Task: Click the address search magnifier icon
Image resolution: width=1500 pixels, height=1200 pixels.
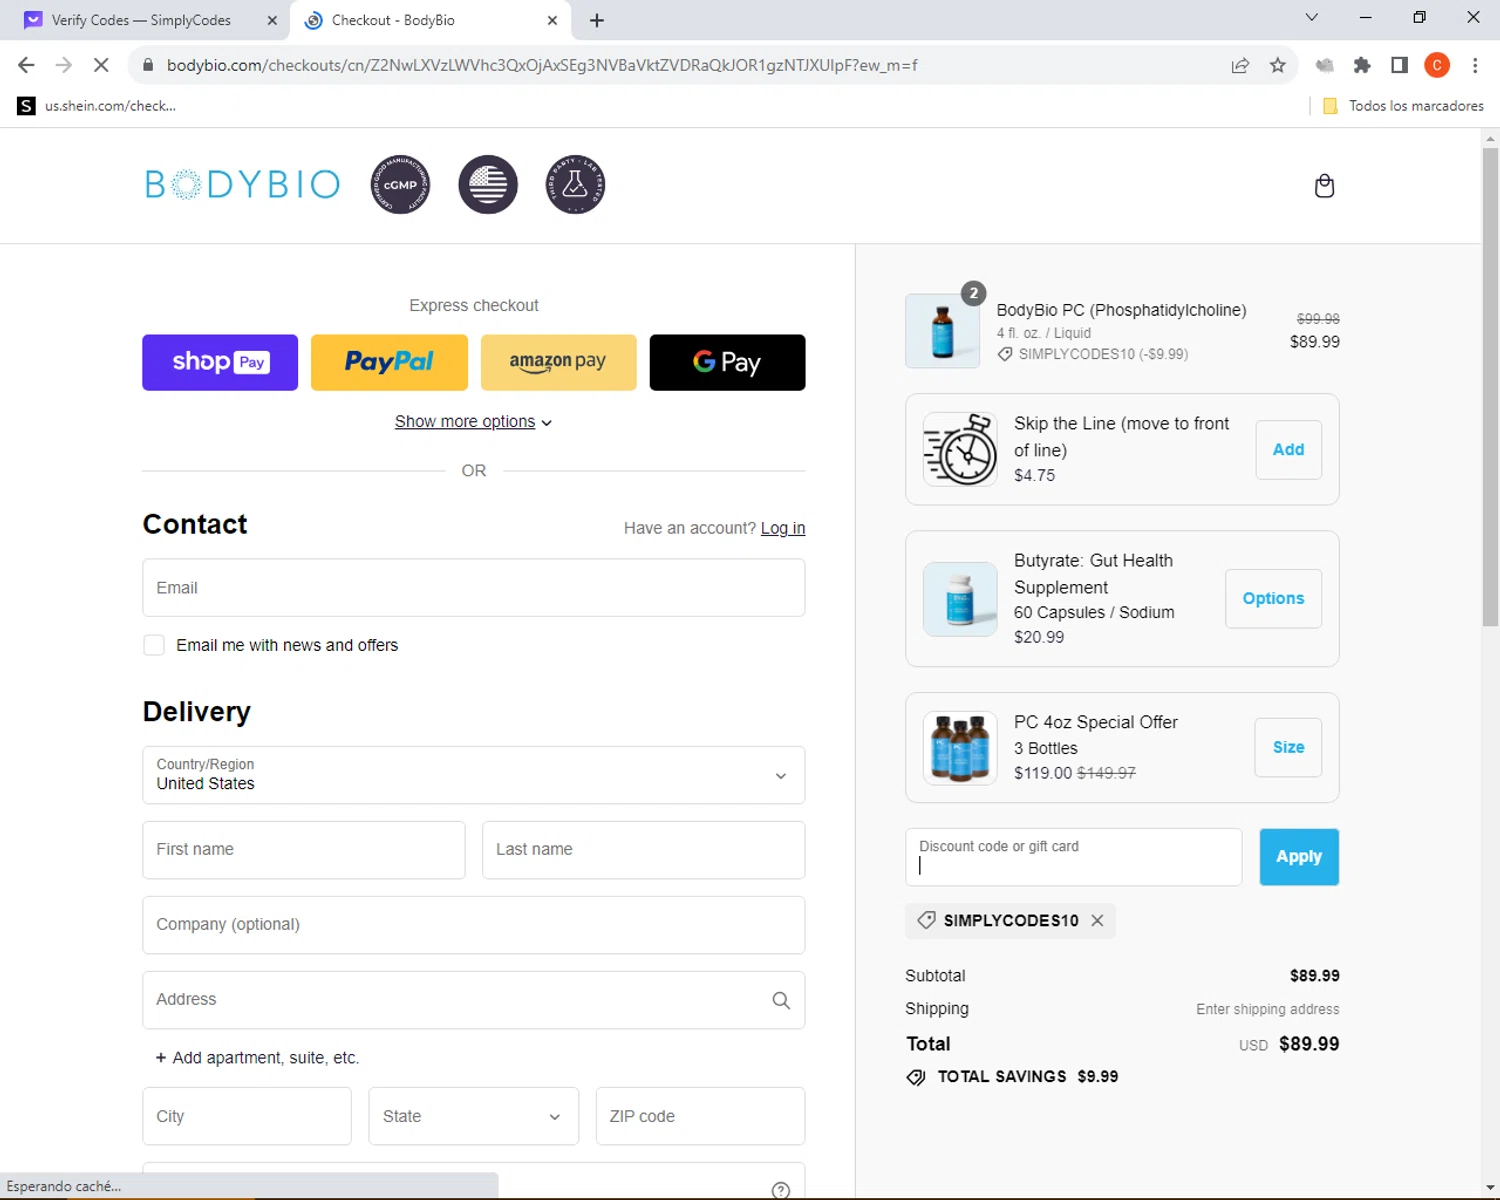Action: [x=781, y=1000]
